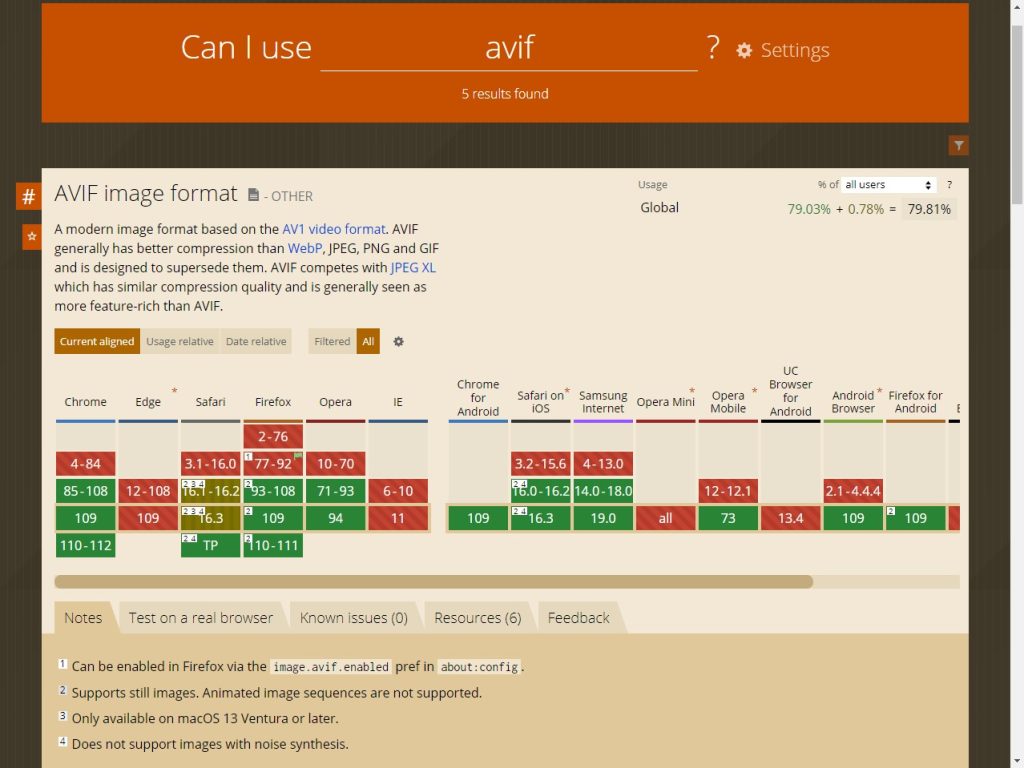Click the AVIF image format heading
This screenshot has height=768, width=1024.
point(146,194)
